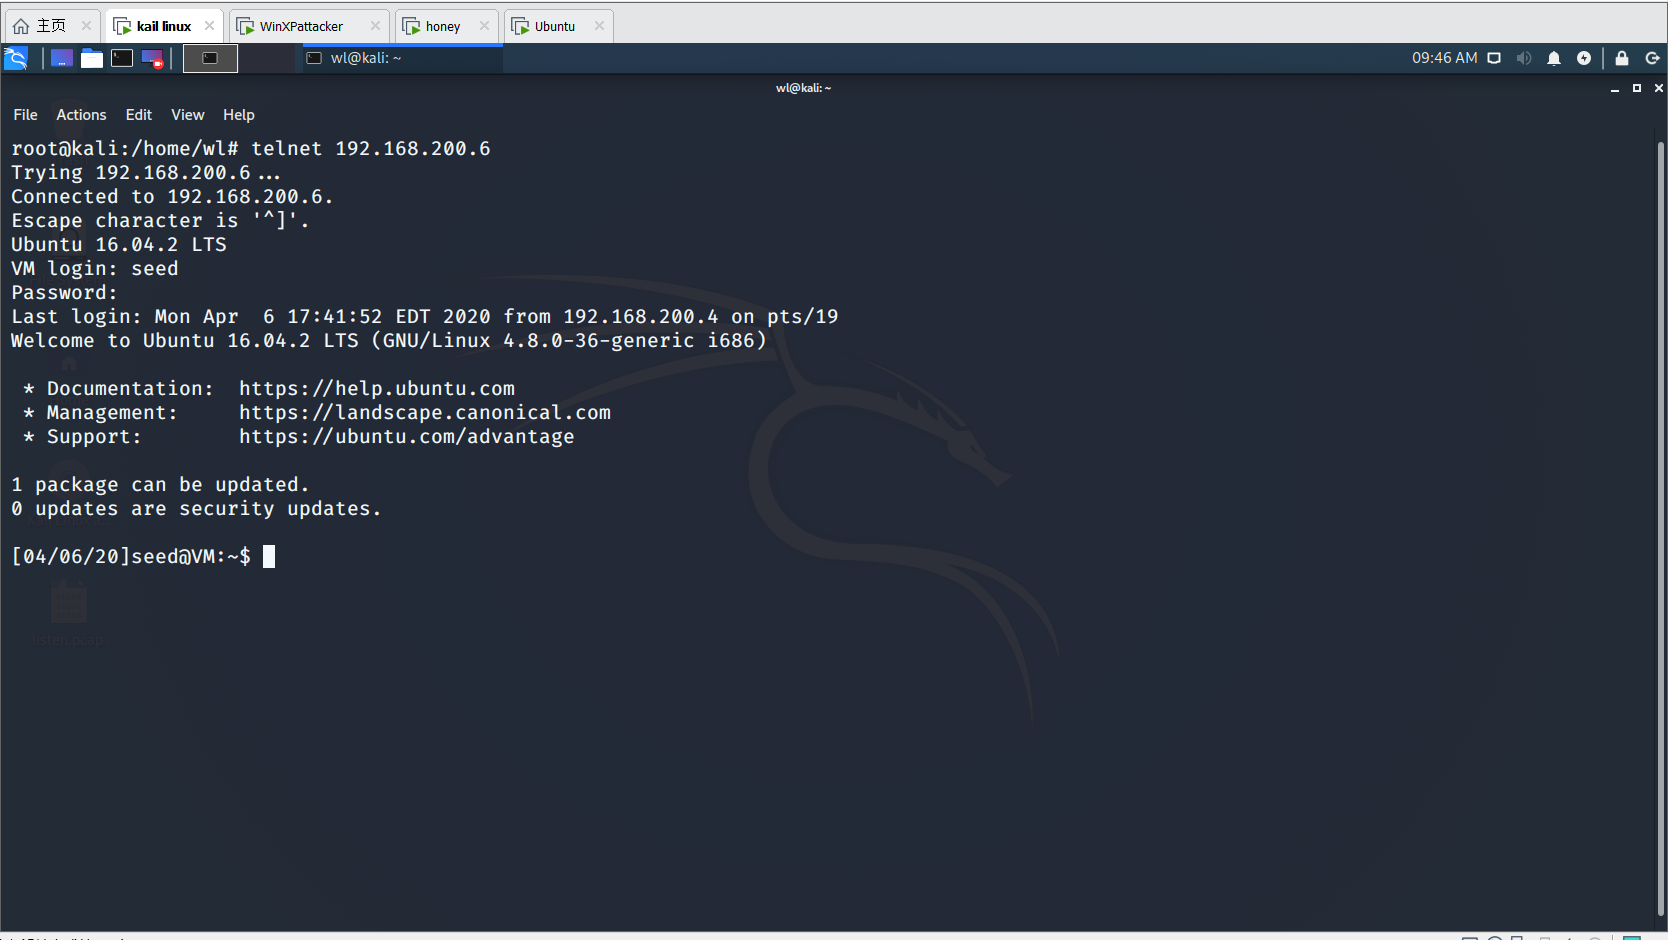Screen dimensions: 1668x940
Task: Click the log out arrow icon
Action: pyautogui.click(x=1652, y=58)
